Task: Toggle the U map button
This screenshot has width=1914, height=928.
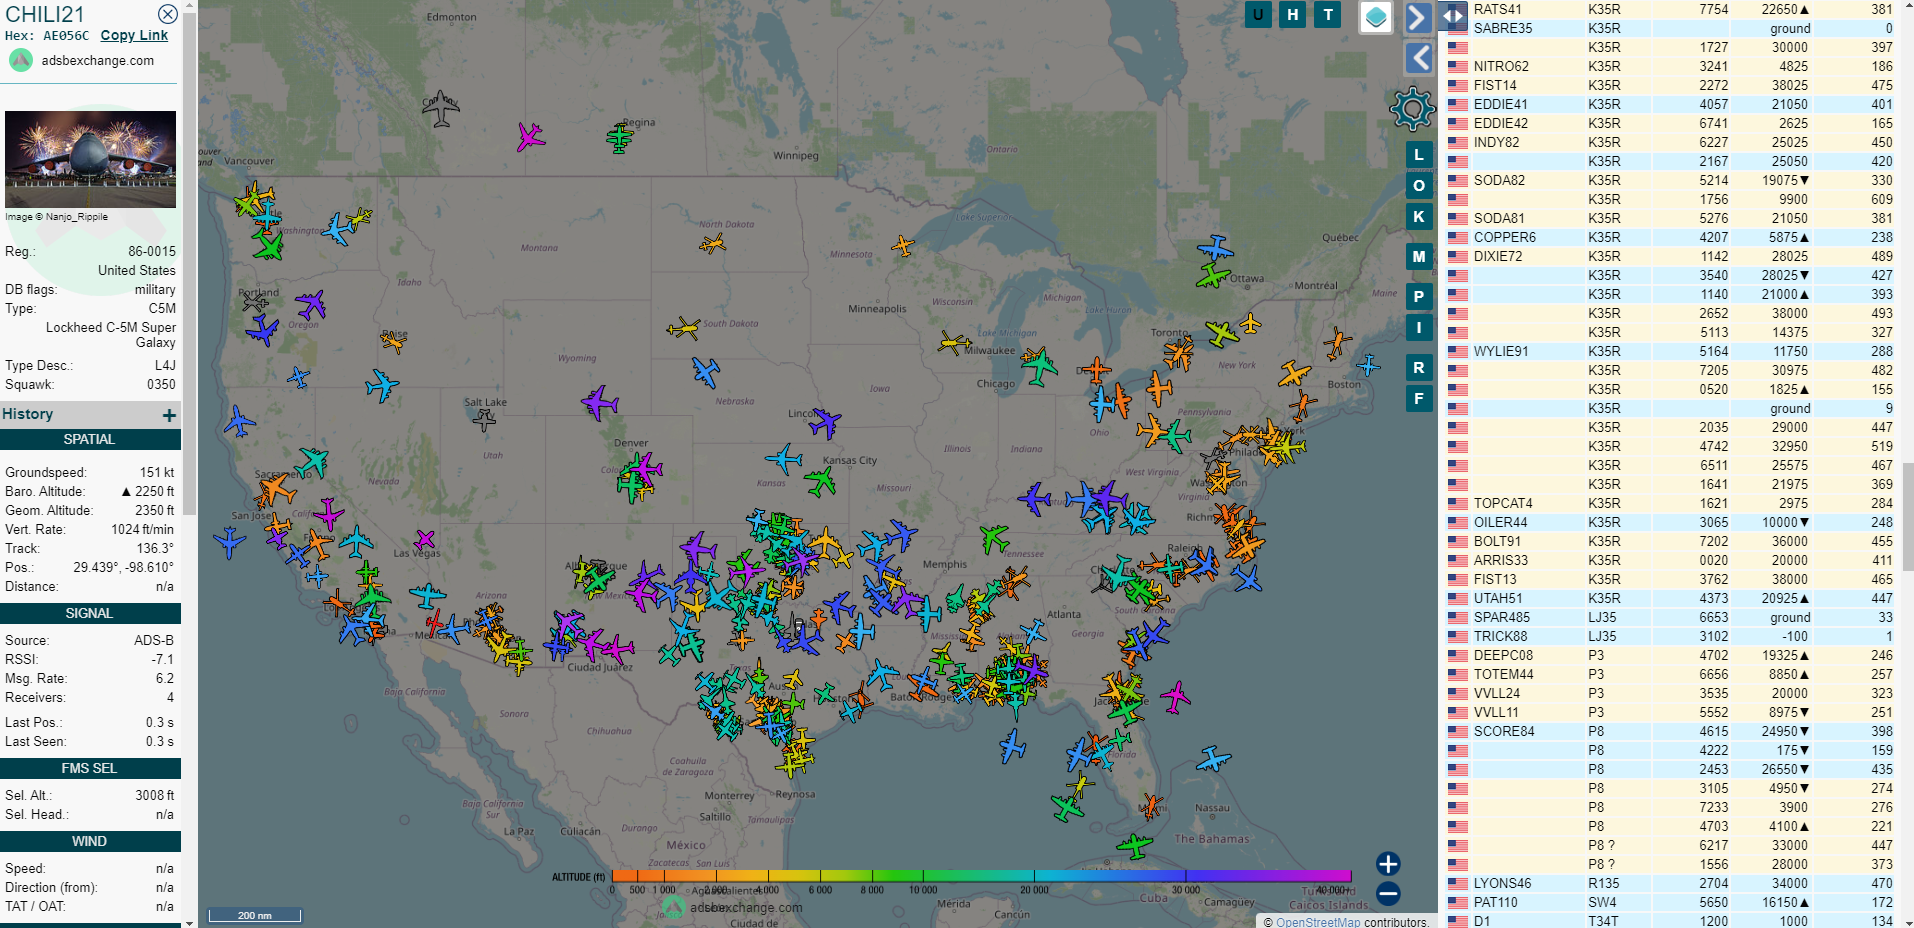Action: point(1258,14)
